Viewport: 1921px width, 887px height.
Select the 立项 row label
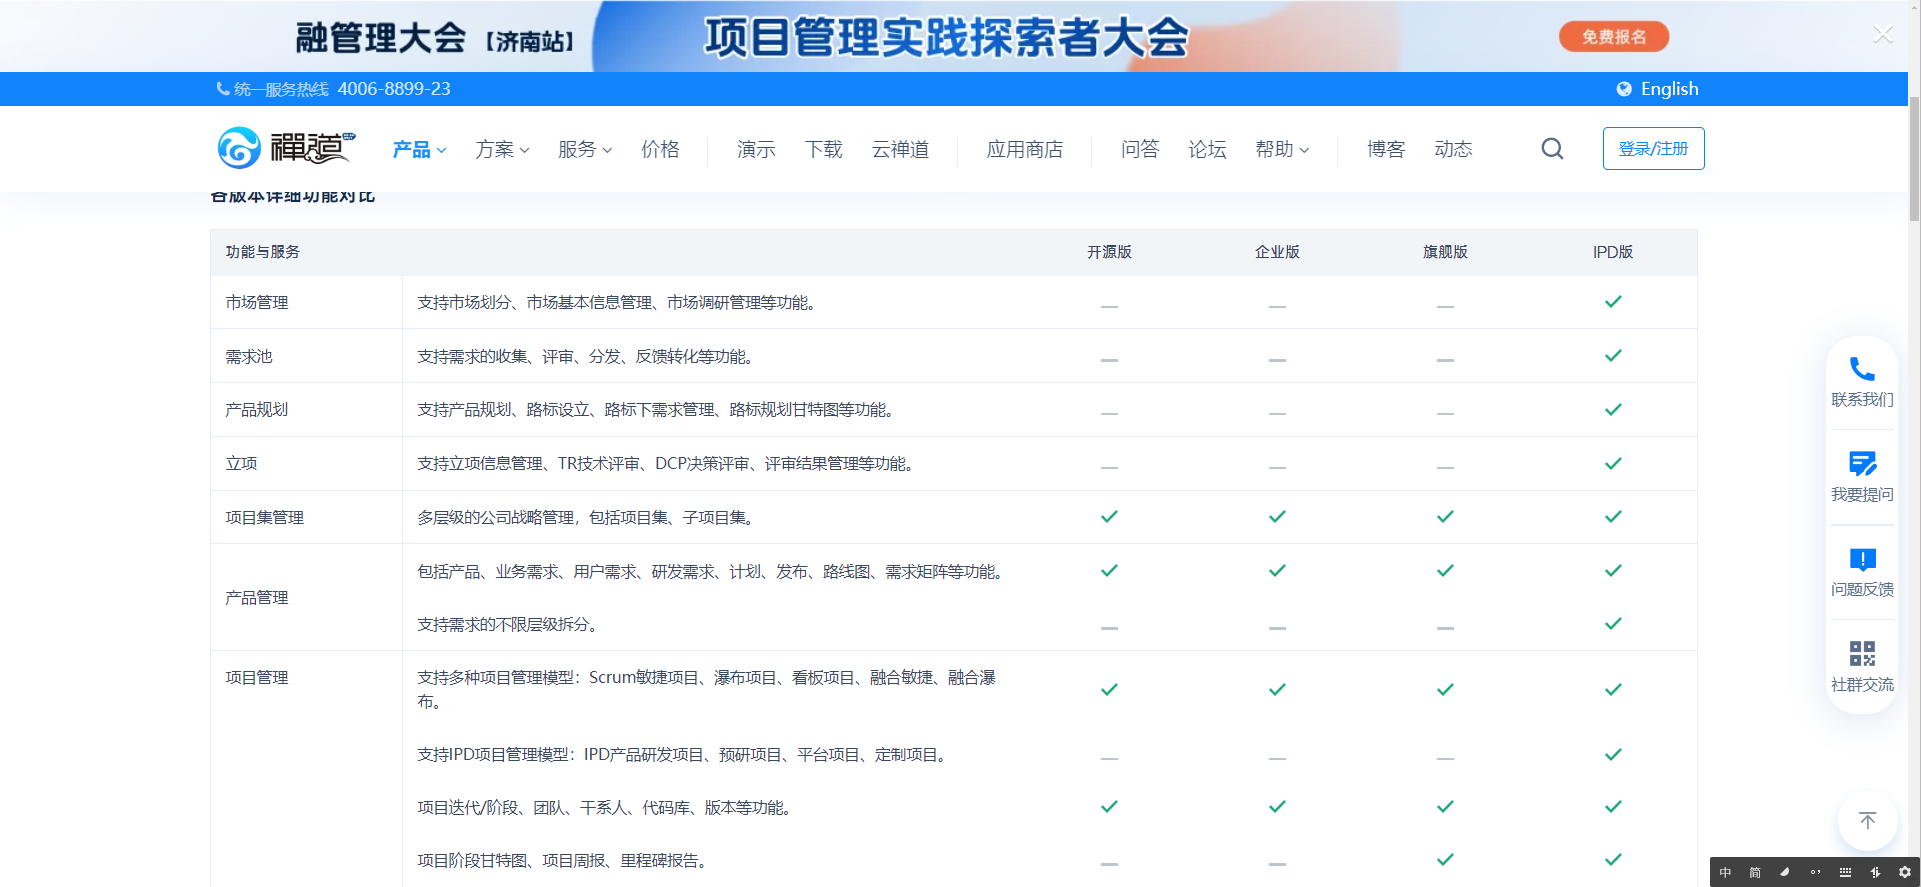click(241, 463)
